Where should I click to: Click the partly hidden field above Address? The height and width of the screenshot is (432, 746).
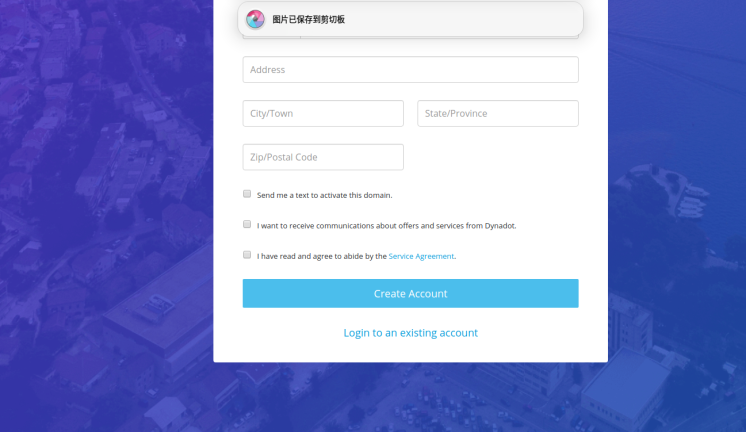(410, 38)
